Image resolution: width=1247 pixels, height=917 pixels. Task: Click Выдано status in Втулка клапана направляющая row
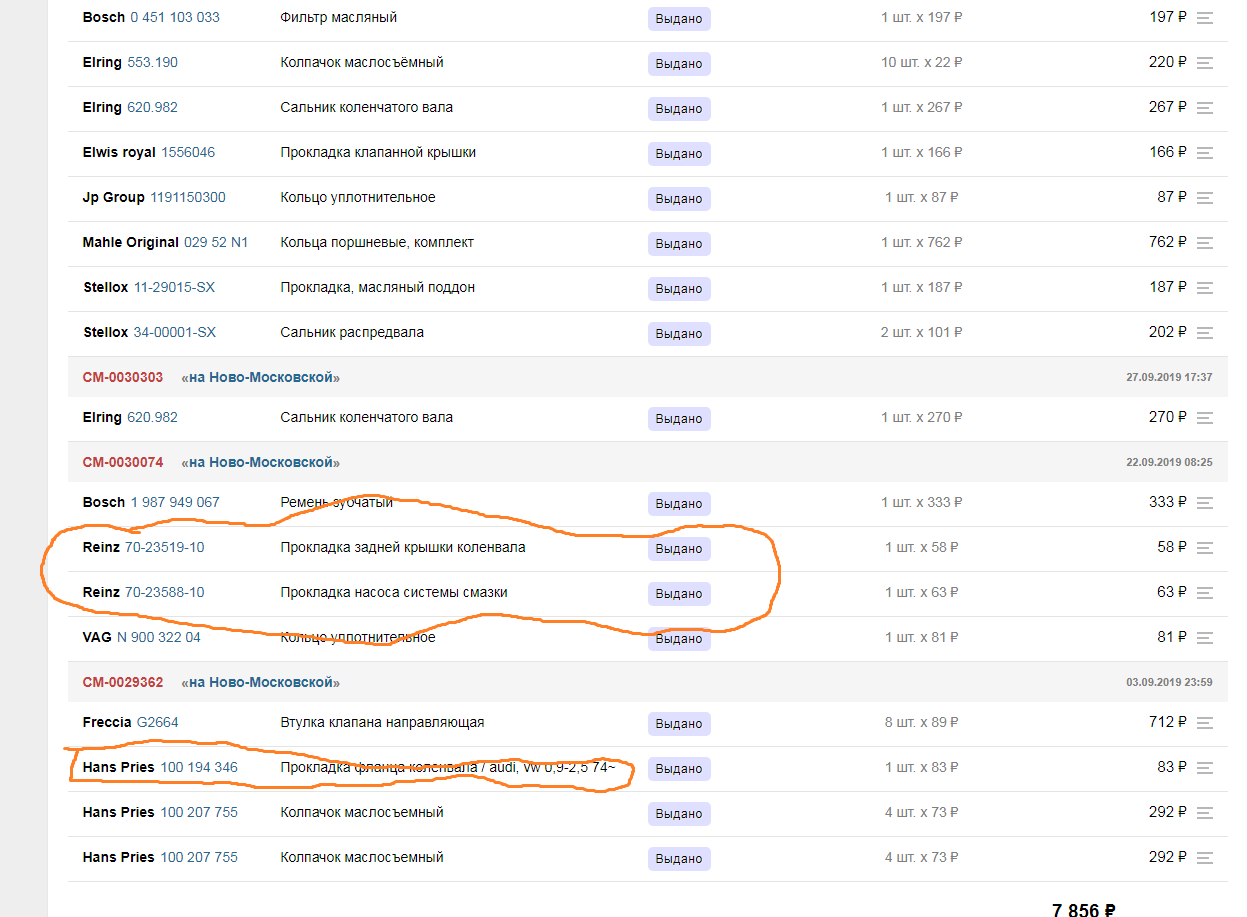click(679, 723)
